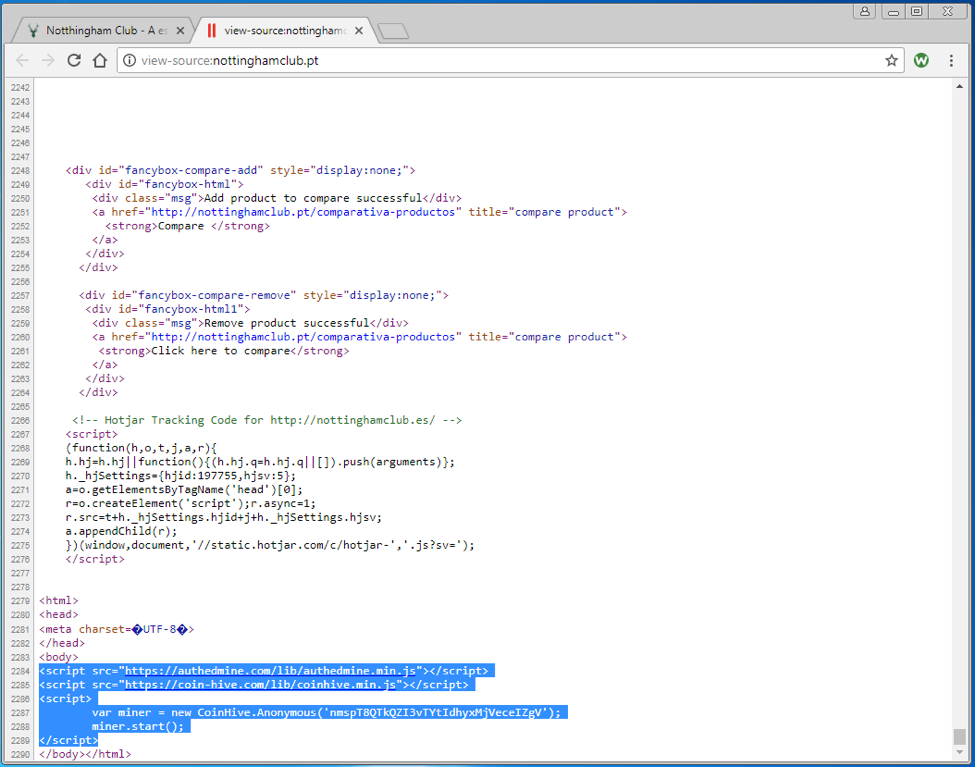
Task: Maximize the Chrome window
Action: click(917, 11)
